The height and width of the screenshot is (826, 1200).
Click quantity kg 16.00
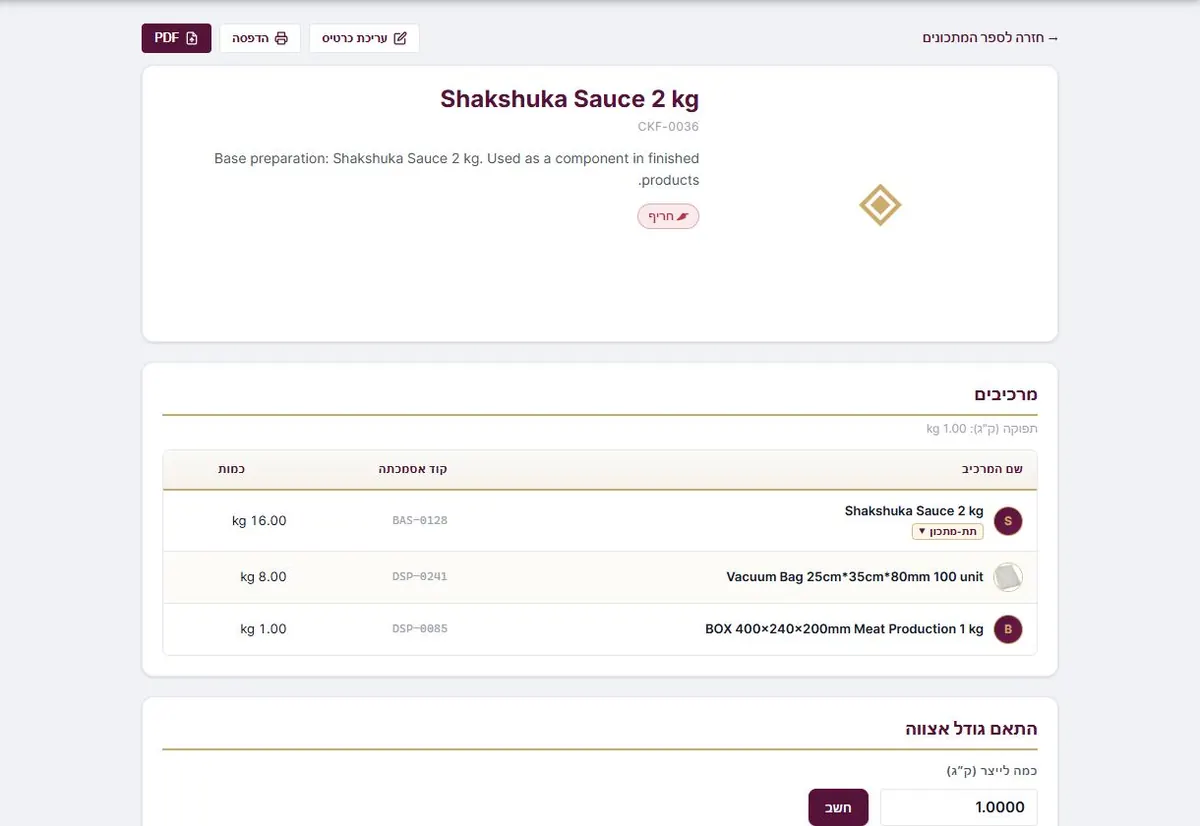pos(259,521)
